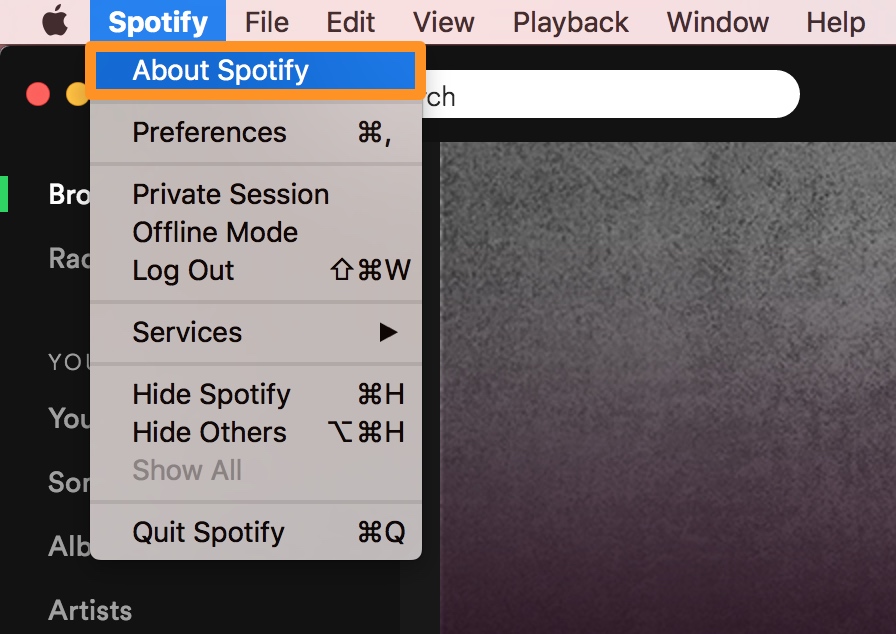Click the red close window button
This screenshot has width=896, height=634.
point(38,94)
